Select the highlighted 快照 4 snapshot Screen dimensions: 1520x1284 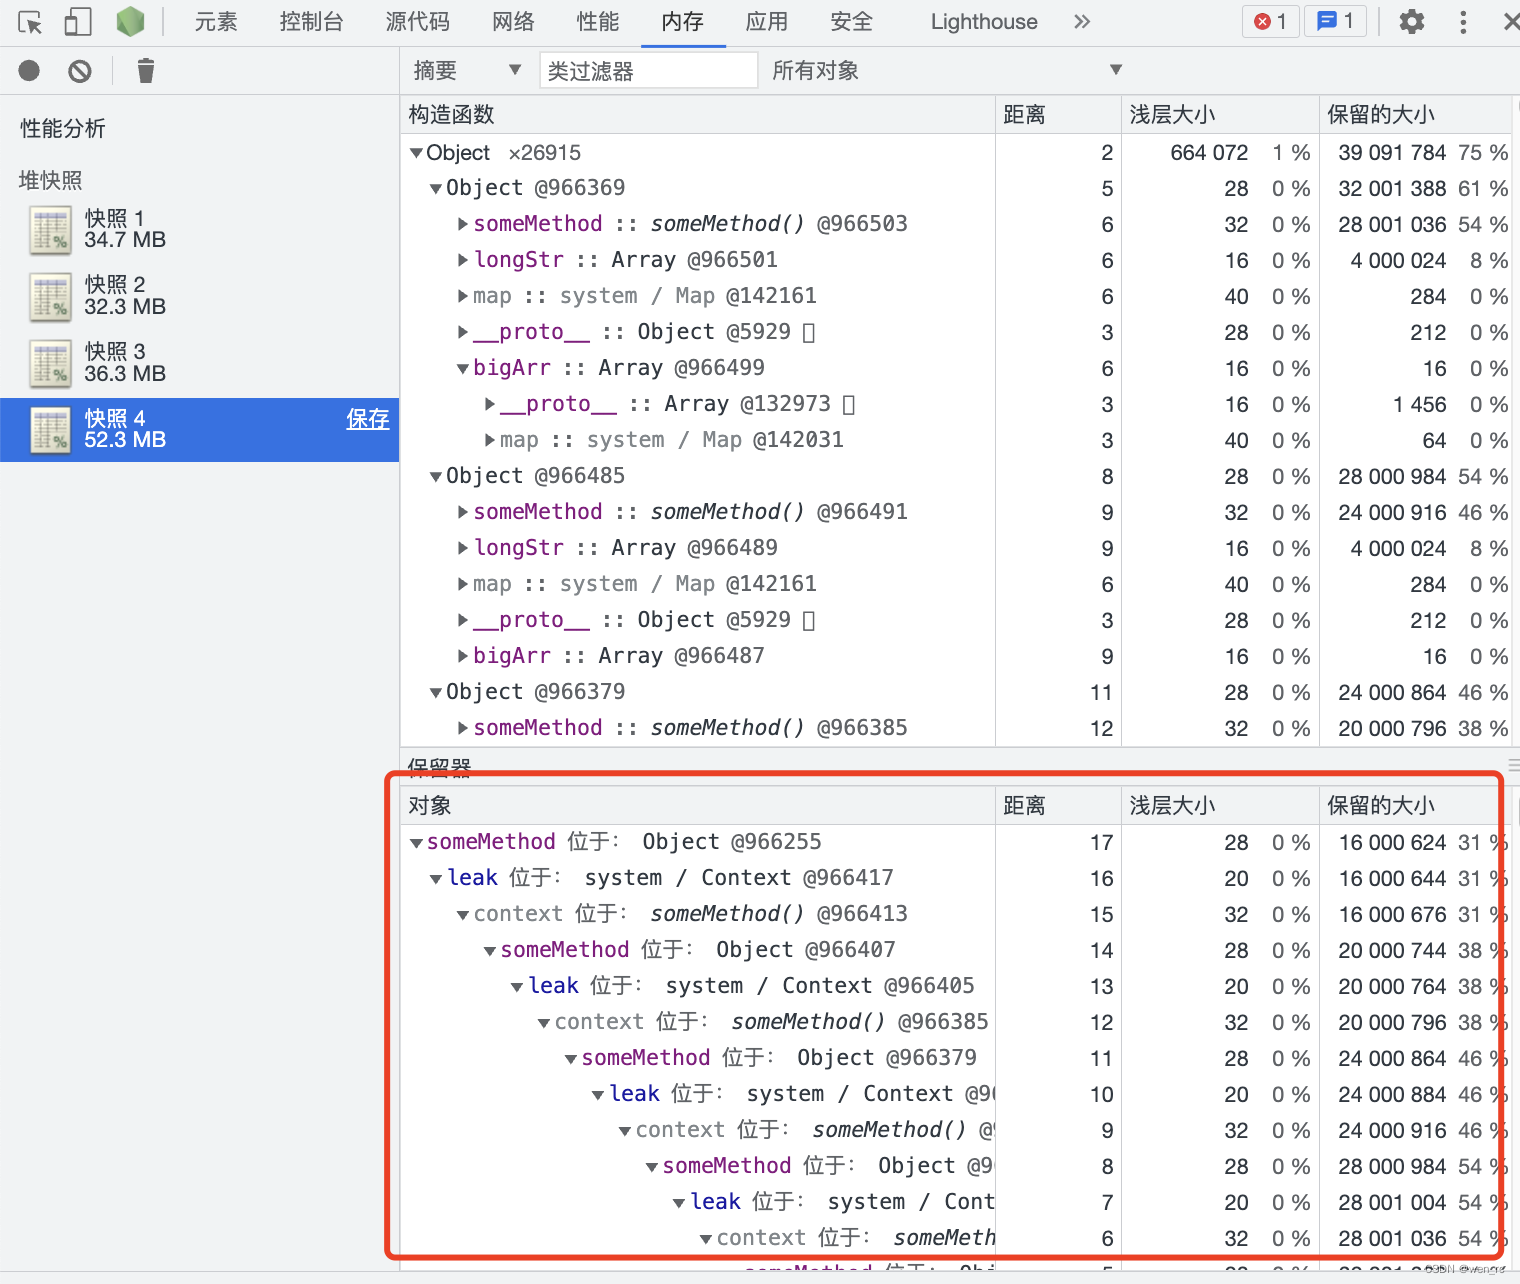(199, 430)
